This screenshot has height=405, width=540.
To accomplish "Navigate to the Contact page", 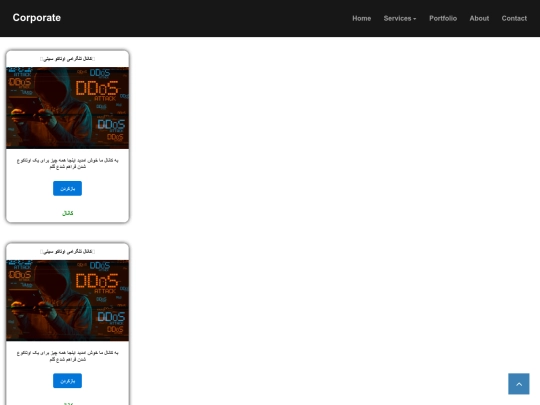I will (x=514, y=19).
